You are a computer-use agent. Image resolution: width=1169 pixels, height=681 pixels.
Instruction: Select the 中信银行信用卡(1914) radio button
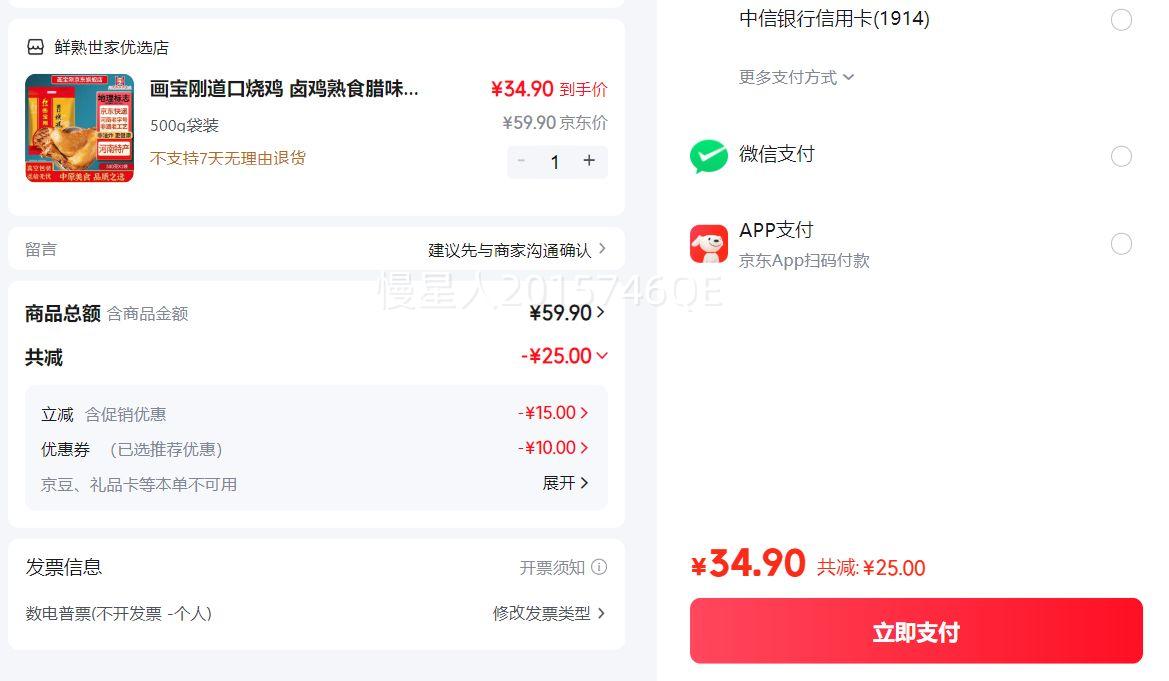click(x=1121, y=20)
